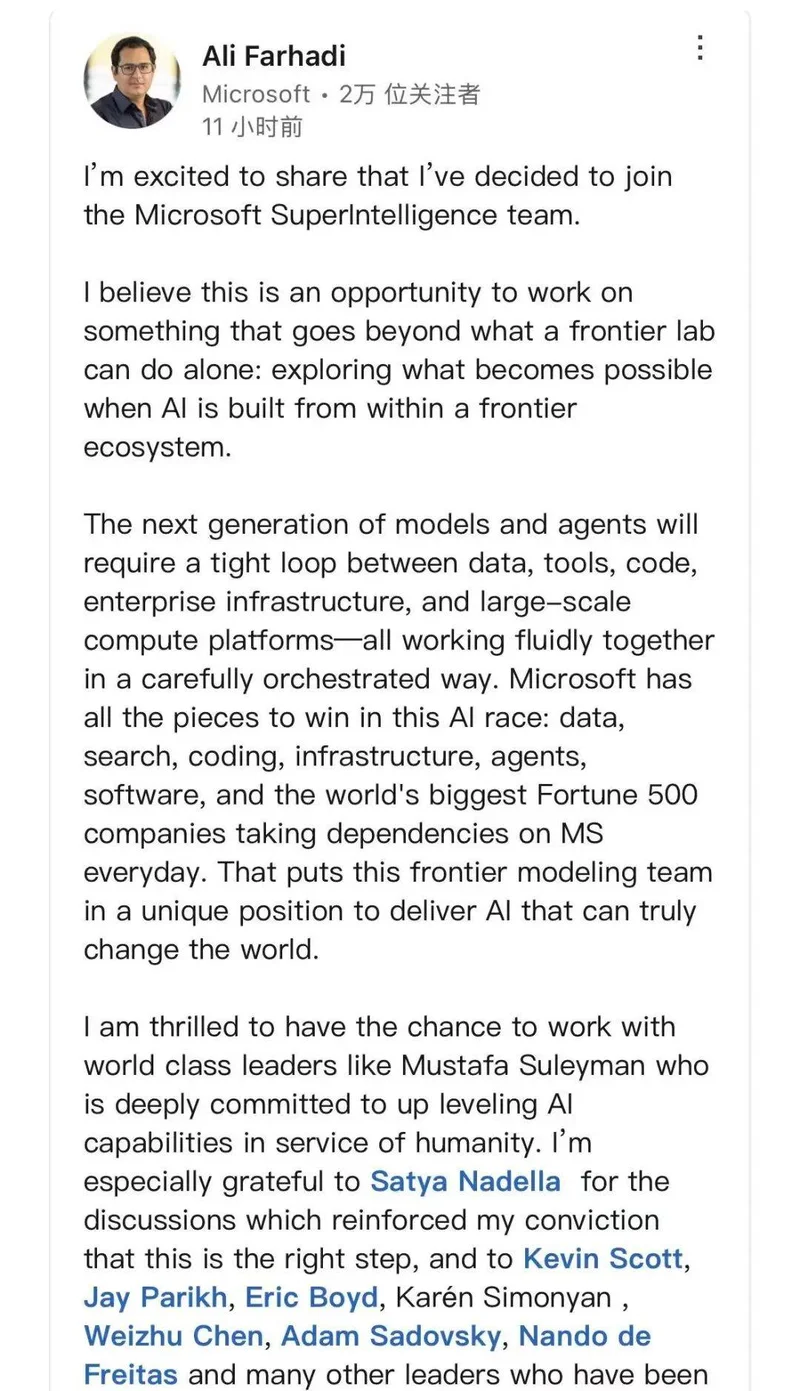Open the Kevin Scott mention link
800x1391 pixels.
(x=603, y=1258)
